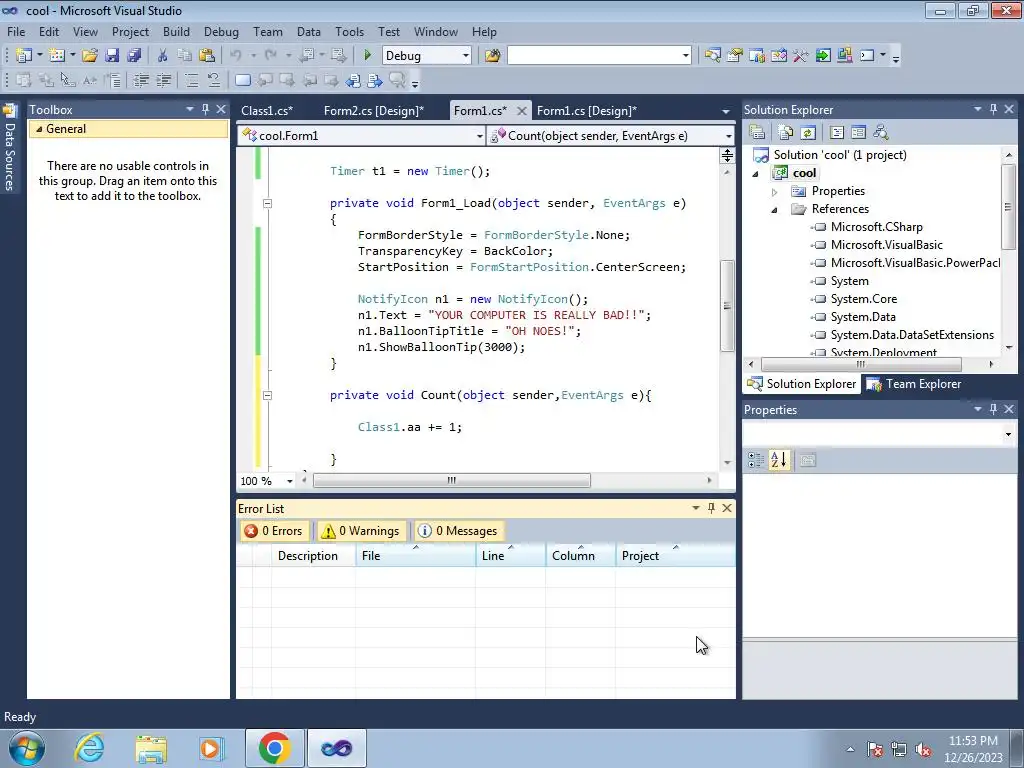1024x768 pixels.
Task: Open the Find search combo box dropdown
Action: click(x=686, y=56)
